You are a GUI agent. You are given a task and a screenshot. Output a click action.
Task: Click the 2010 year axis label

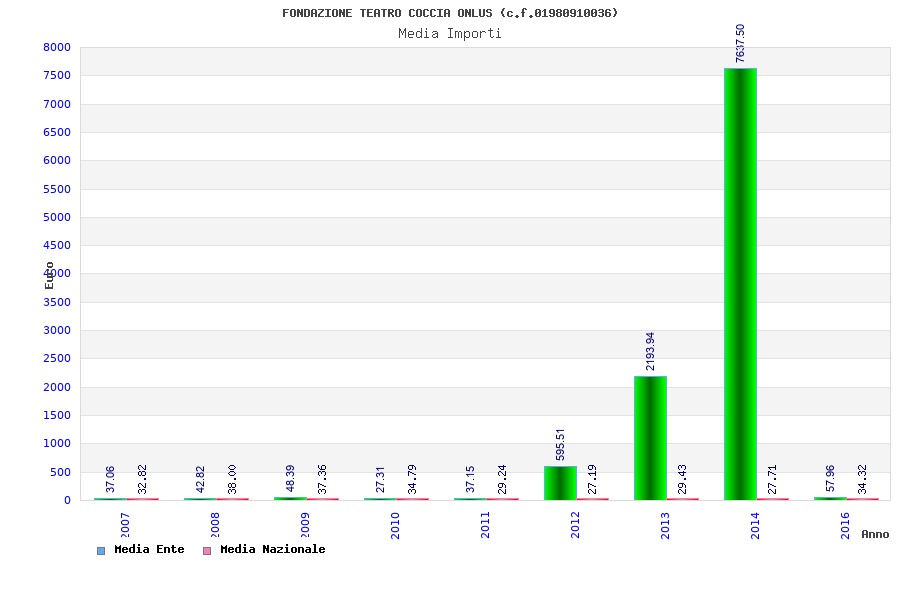(395, 525)
